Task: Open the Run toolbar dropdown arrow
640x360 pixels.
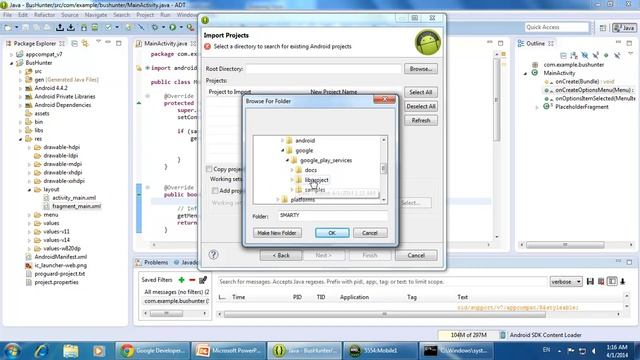Action: pyautogui.click(x=180, y=27)
